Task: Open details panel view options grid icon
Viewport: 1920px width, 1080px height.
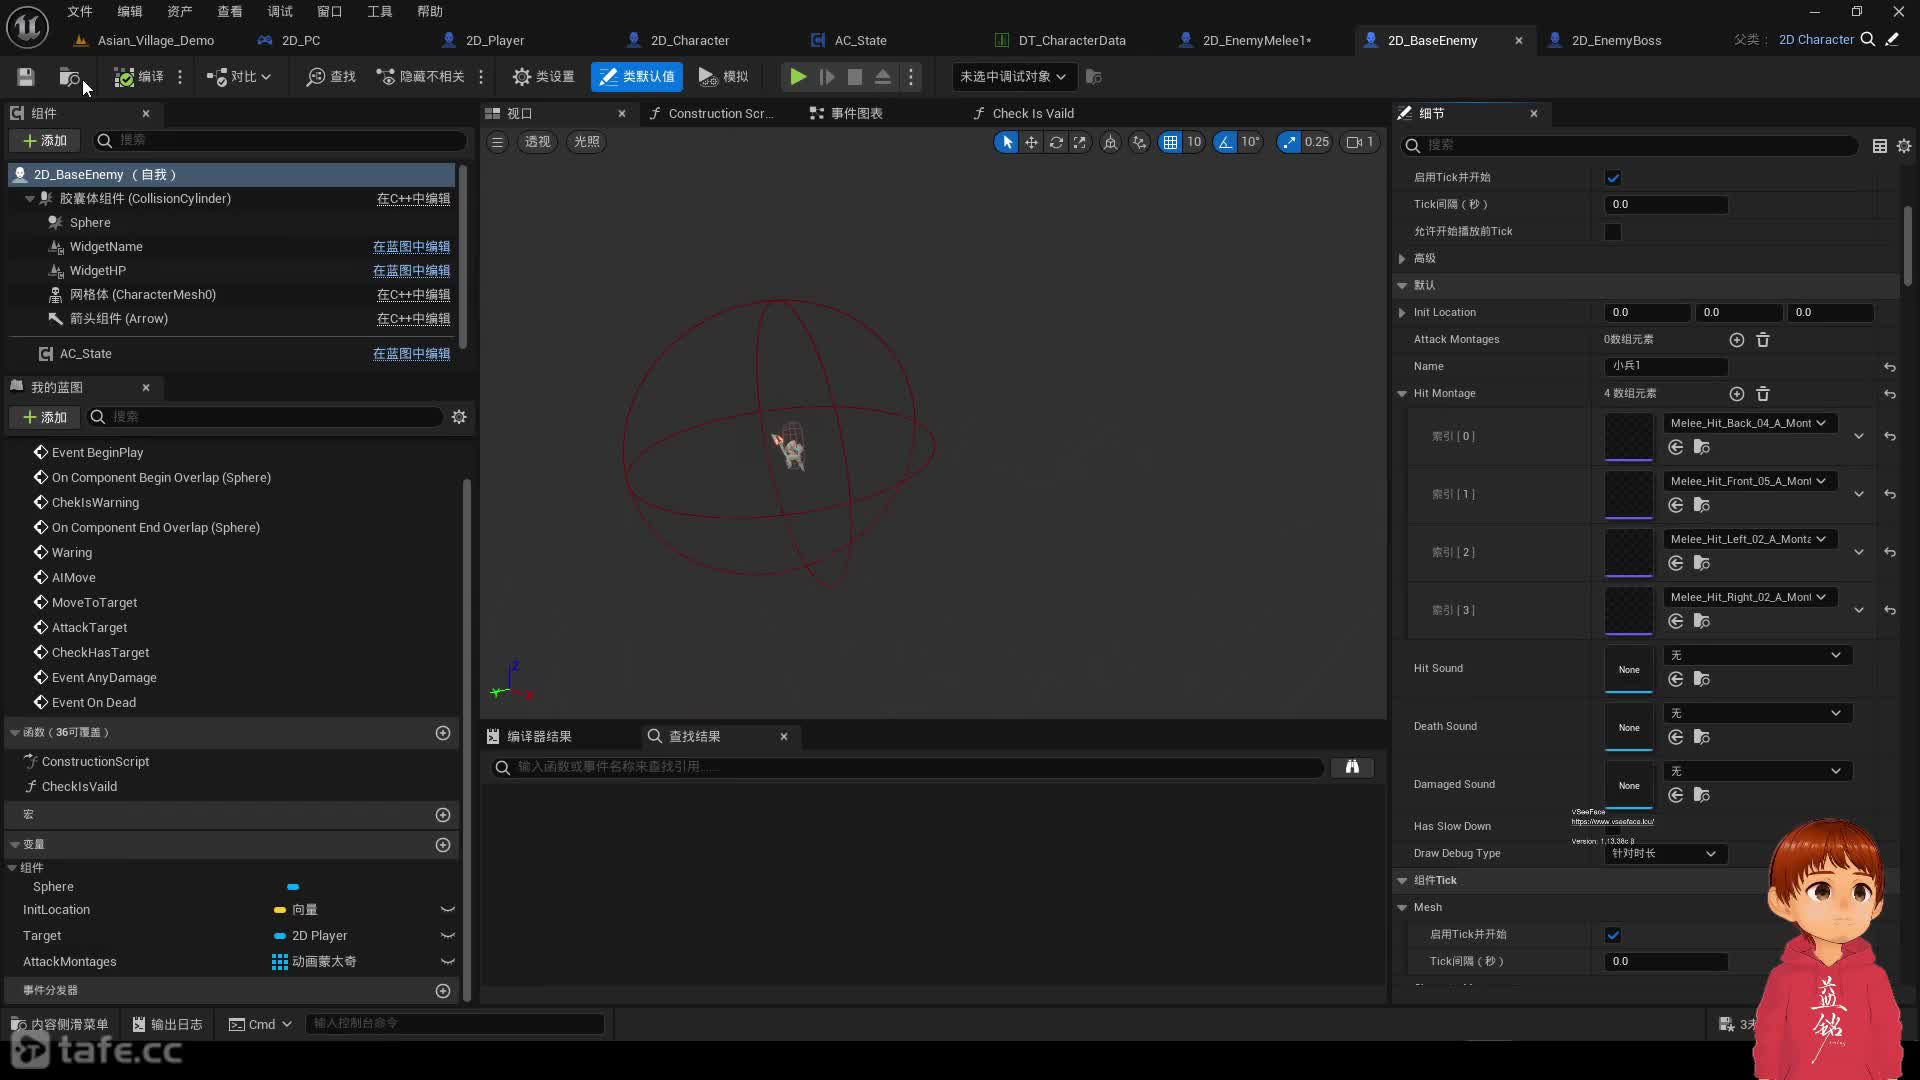Action: tap(1880, 146)
